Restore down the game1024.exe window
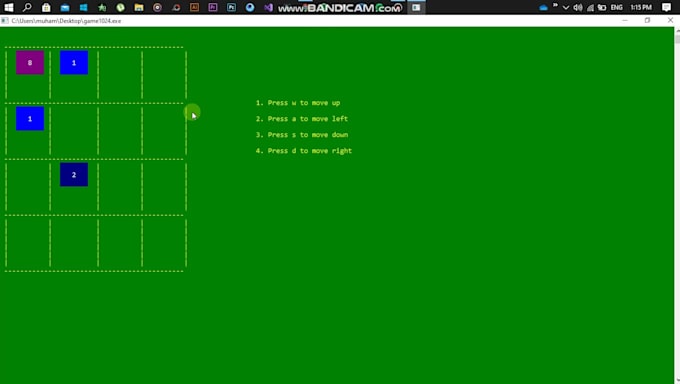680x384 pixels. [x=647, y=20]
